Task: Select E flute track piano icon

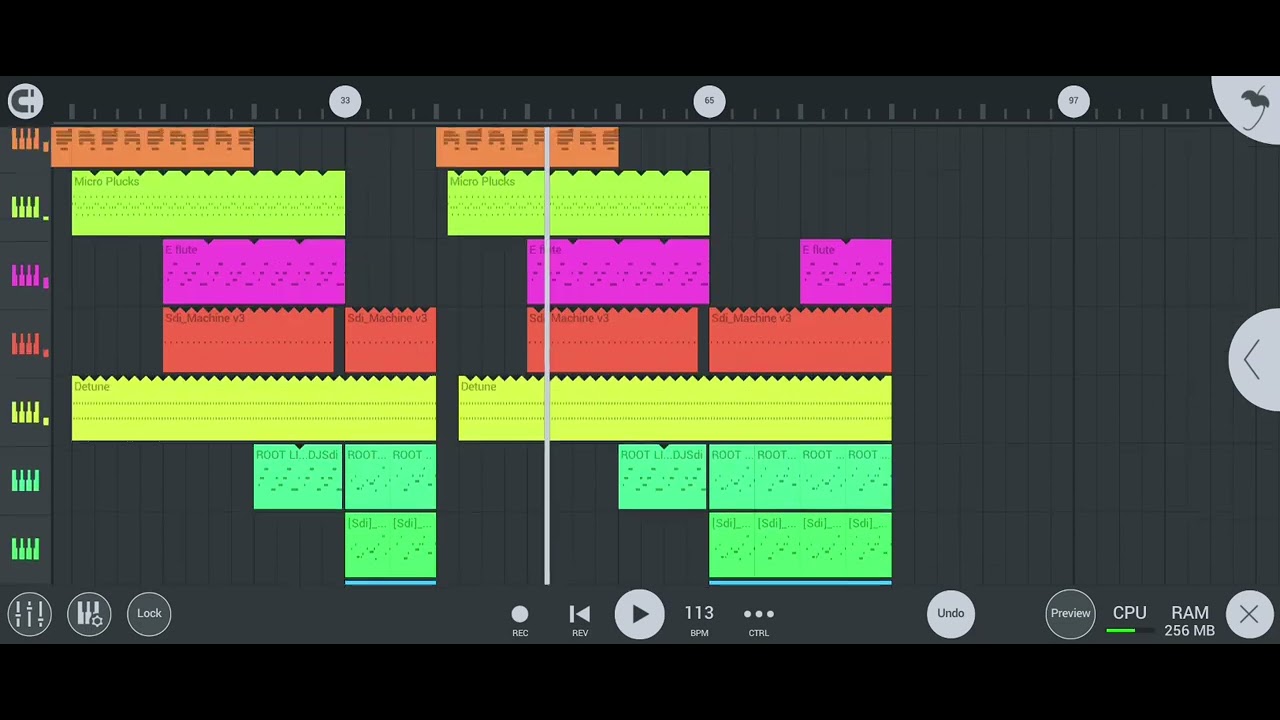Action: 27,275
